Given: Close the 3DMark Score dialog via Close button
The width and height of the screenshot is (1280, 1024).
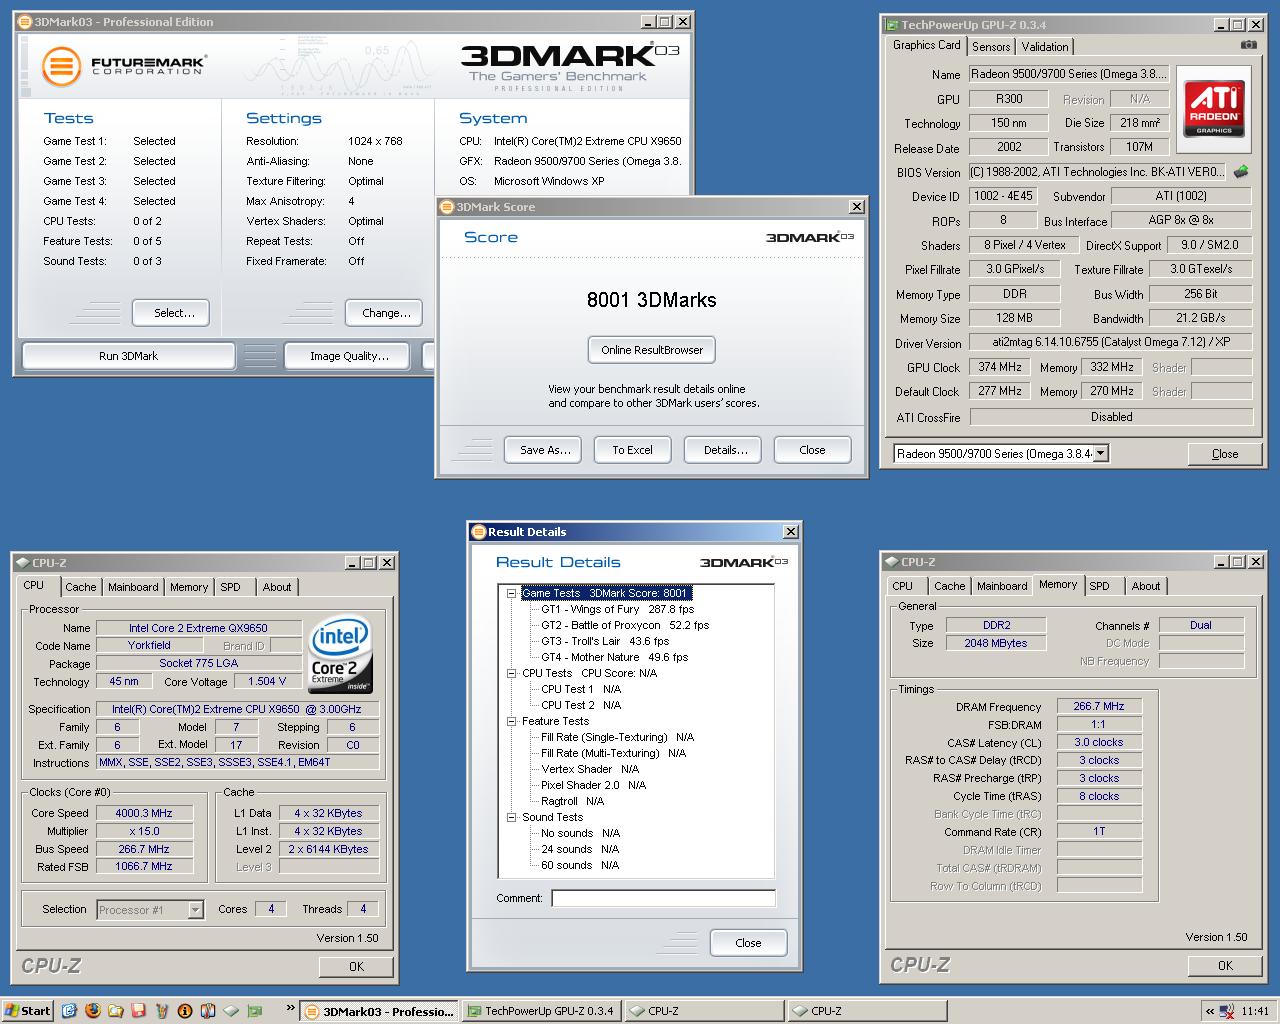Looking at the screenshot, I should tap(812, 450).
